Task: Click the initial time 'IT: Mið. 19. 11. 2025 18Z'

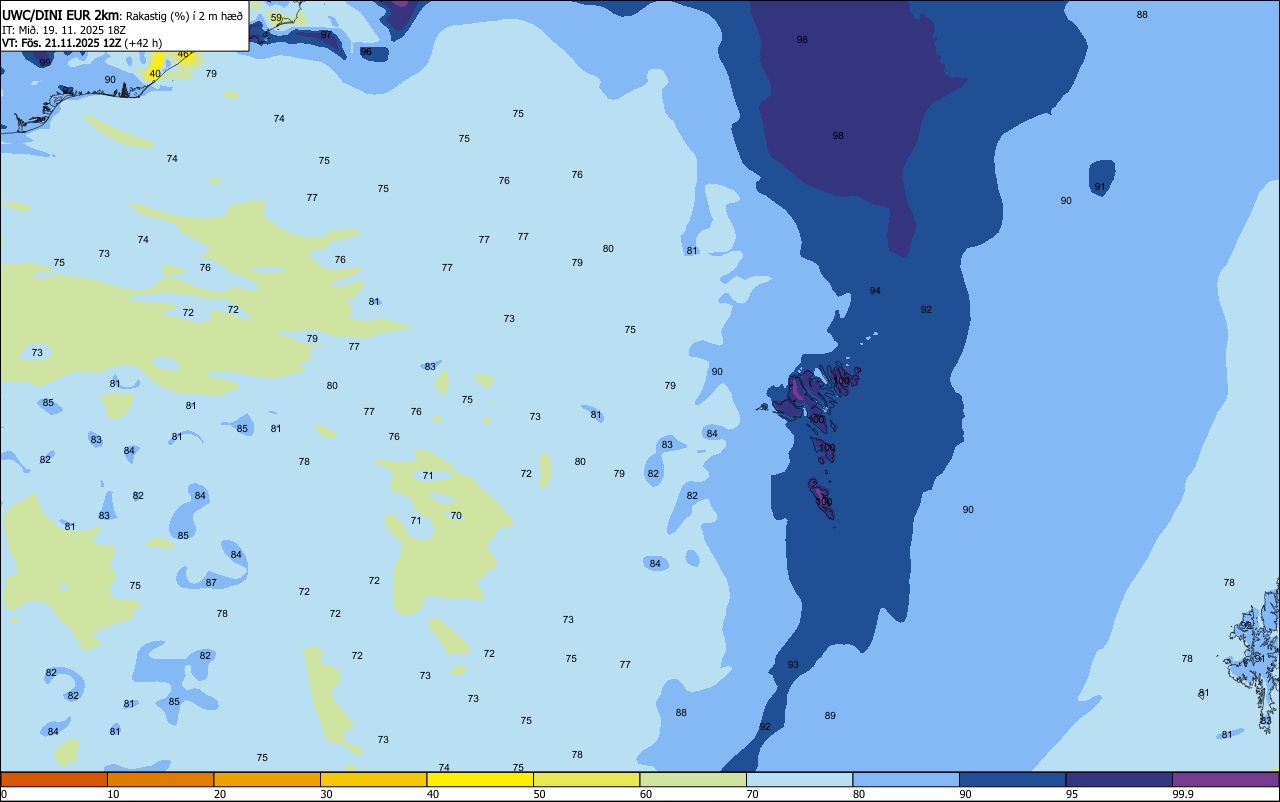Action: click(x=64, y=29)
